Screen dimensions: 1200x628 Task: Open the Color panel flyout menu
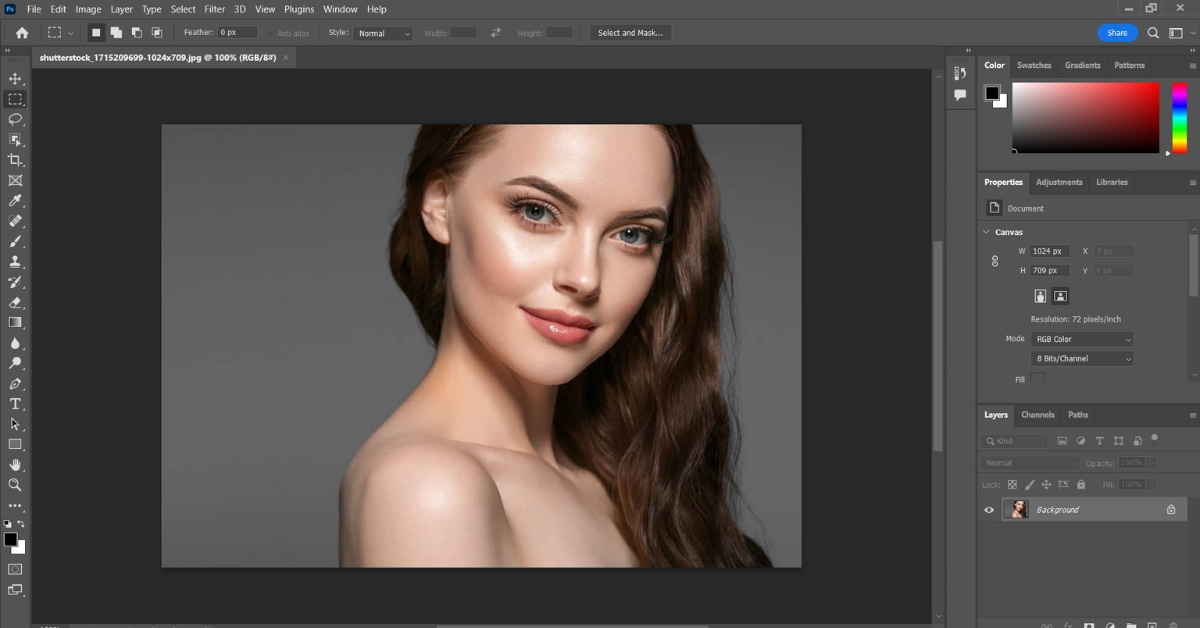coord(1192,66)
